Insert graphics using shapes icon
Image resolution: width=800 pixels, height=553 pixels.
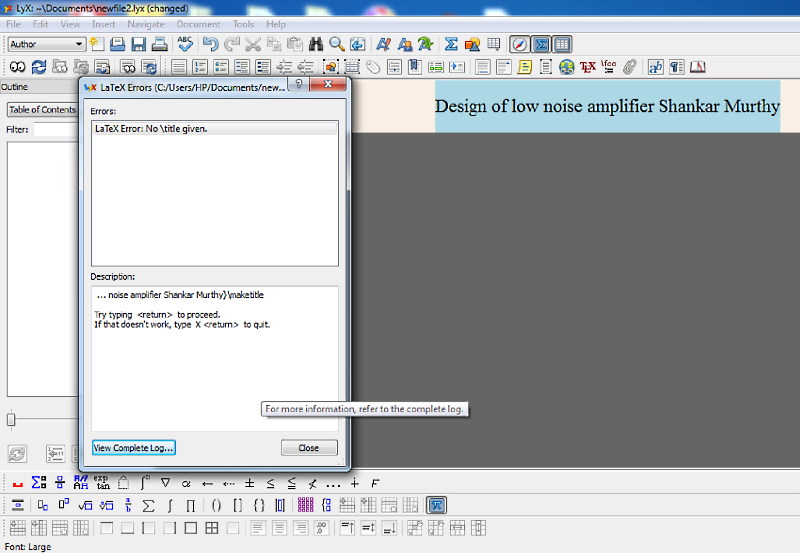point(472,44)
